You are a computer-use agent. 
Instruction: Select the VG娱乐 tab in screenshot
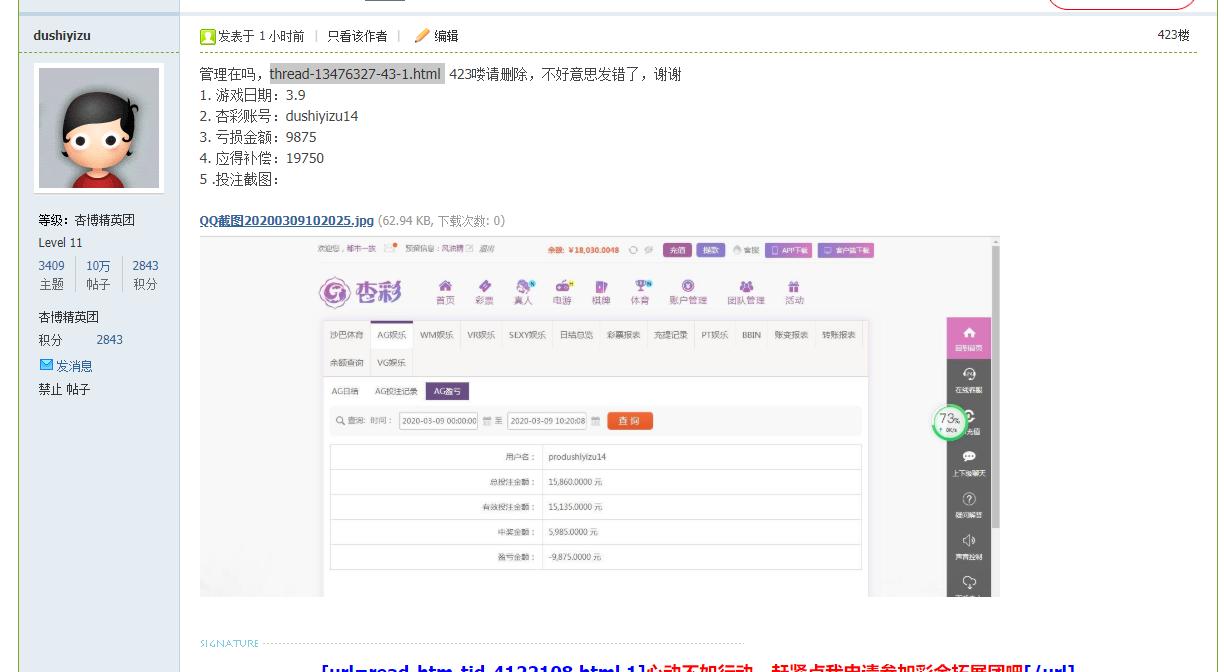(391, 362)
